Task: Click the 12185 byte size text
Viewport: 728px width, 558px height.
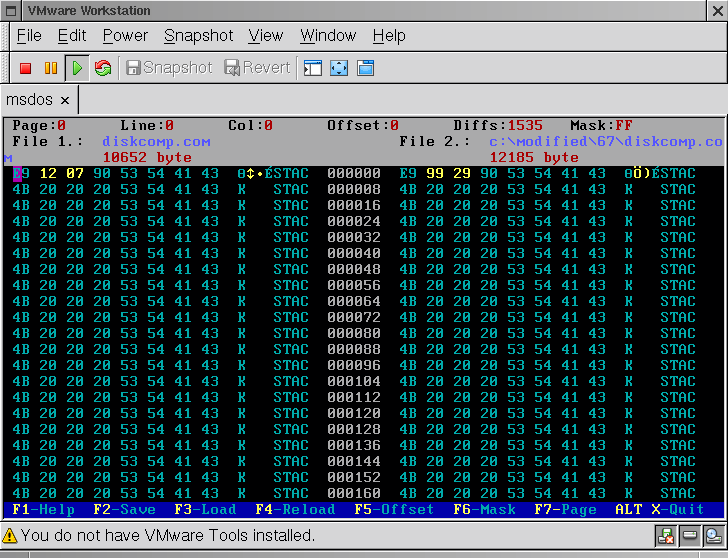Action: coord(534,157)
